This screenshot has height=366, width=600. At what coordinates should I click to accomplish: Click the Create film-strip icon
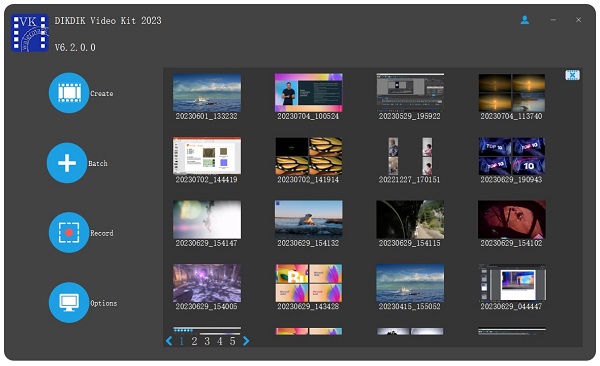69,93
